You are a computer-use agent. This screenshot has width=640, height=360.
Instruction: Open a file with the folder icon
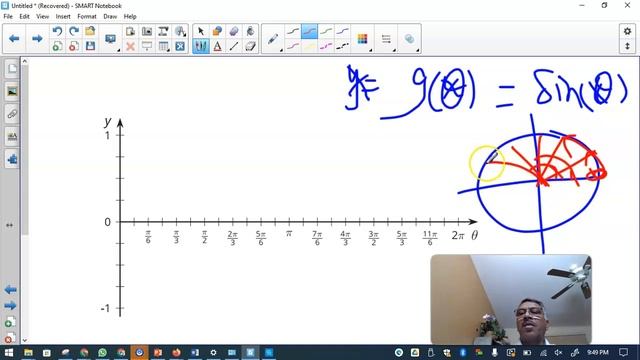click(90, 31)
